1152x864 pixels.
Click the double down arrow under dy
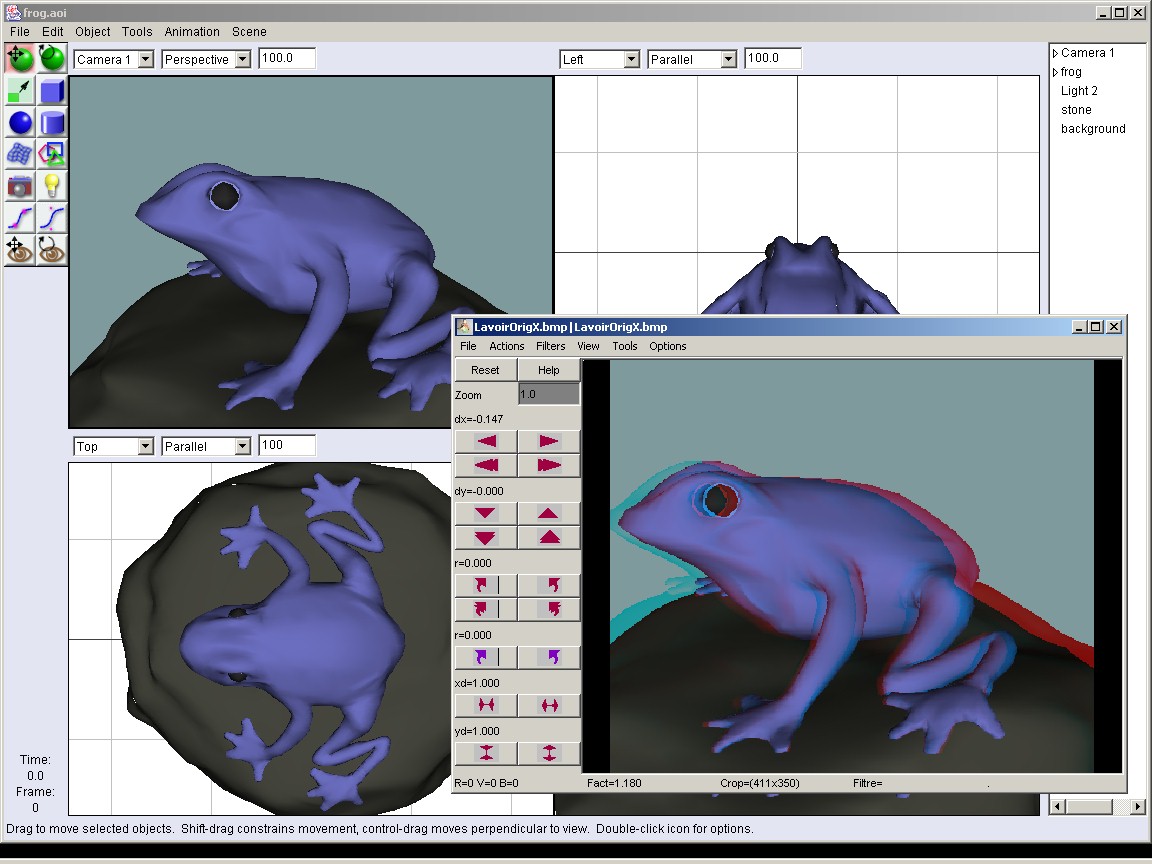click(486, 537)
